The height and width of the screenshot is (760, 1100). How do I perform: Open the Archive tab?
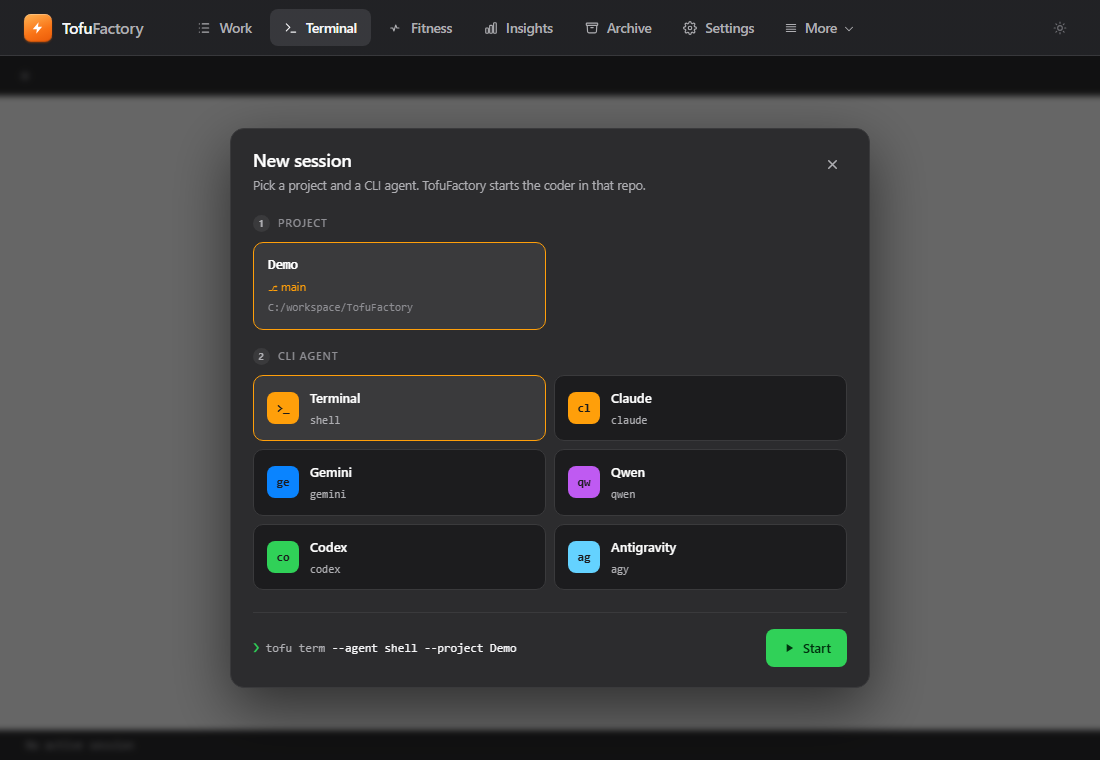(619, 28)
